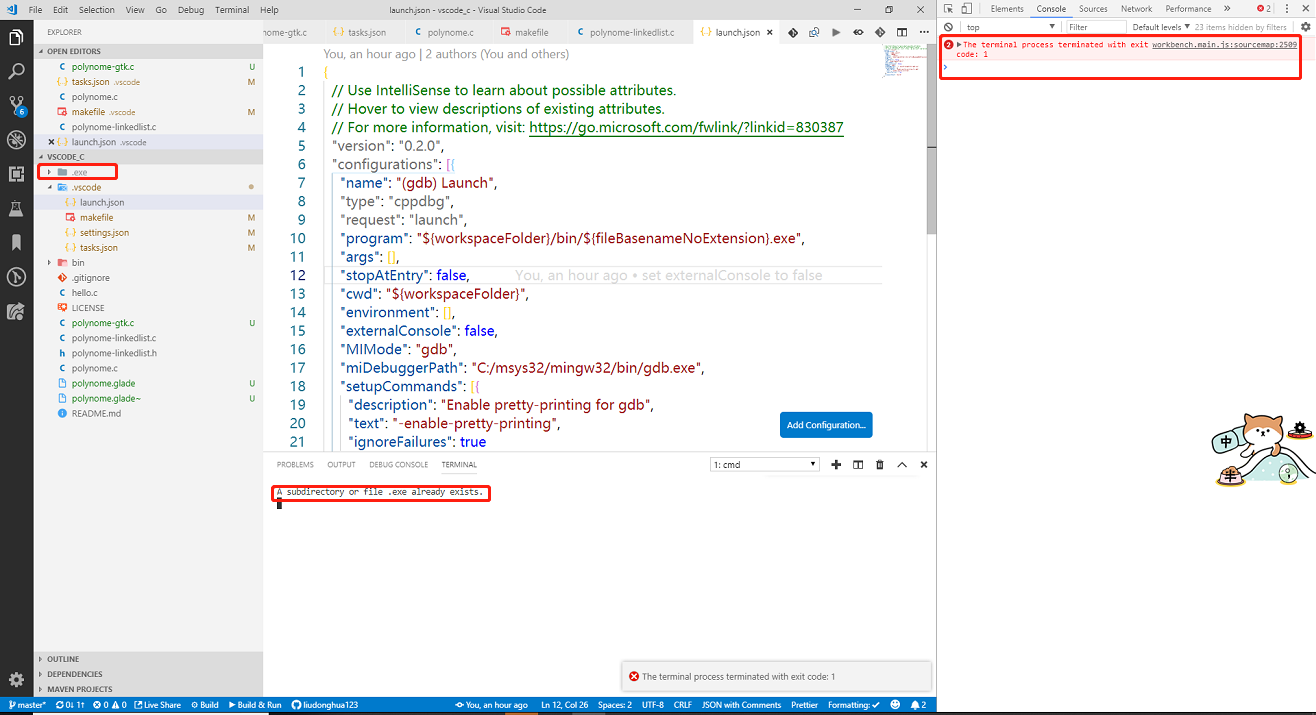Start debugging with the Run arrow in editor toolbar

836,31
